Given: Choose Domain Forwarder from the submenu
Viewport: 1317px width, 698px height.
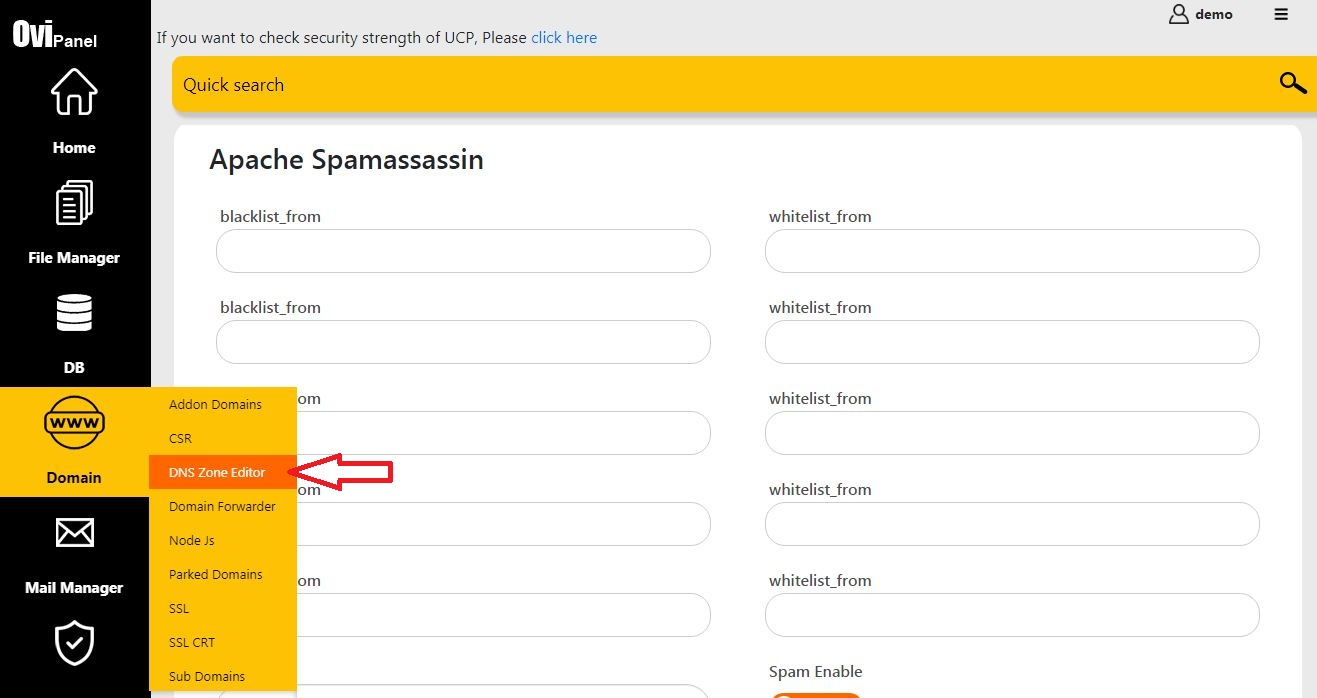Looking at the screenshot, I should 221,506.
